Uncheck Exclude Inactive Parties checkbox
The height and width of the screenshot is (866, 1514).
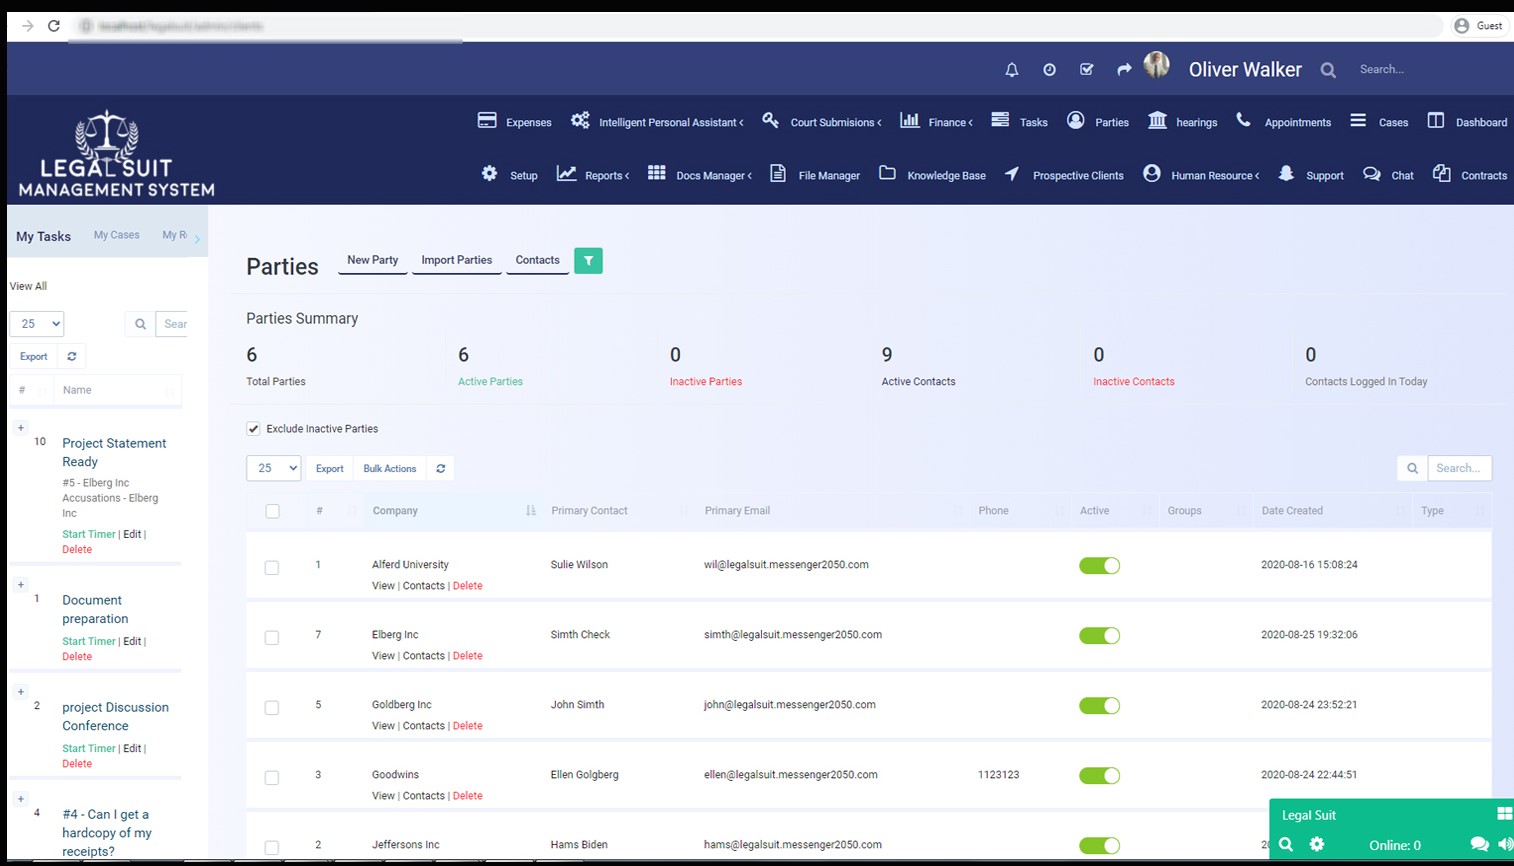click(253, 428)
